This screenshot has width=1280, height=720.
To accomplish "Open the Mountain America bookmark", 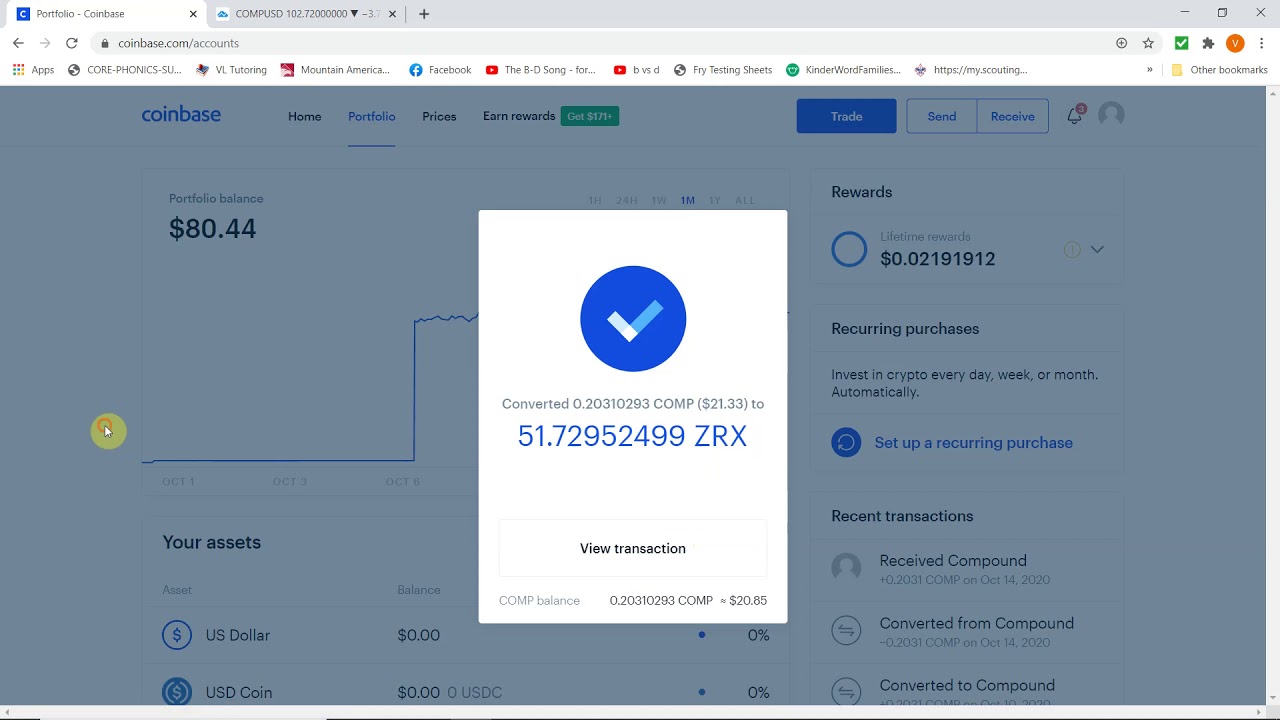I will [x=335, y=70].
